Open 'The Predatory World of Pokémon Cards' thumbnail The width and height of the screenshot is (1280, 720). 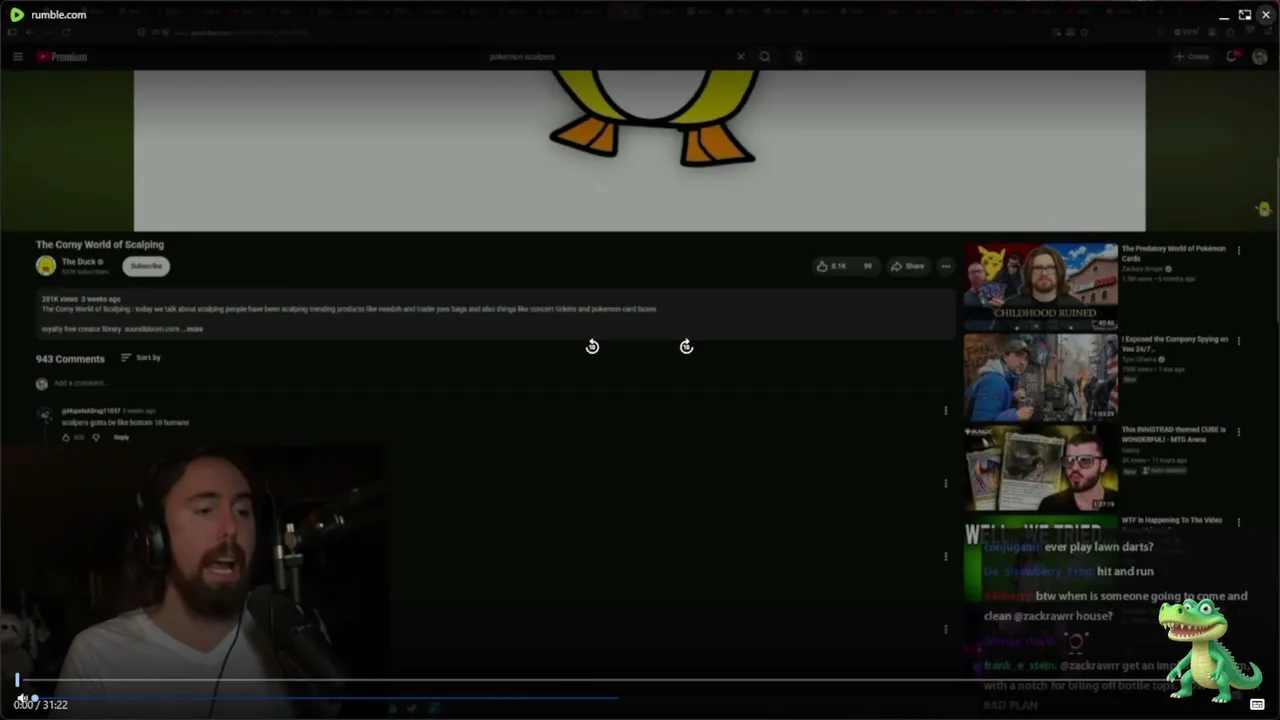coord(1041,287)
